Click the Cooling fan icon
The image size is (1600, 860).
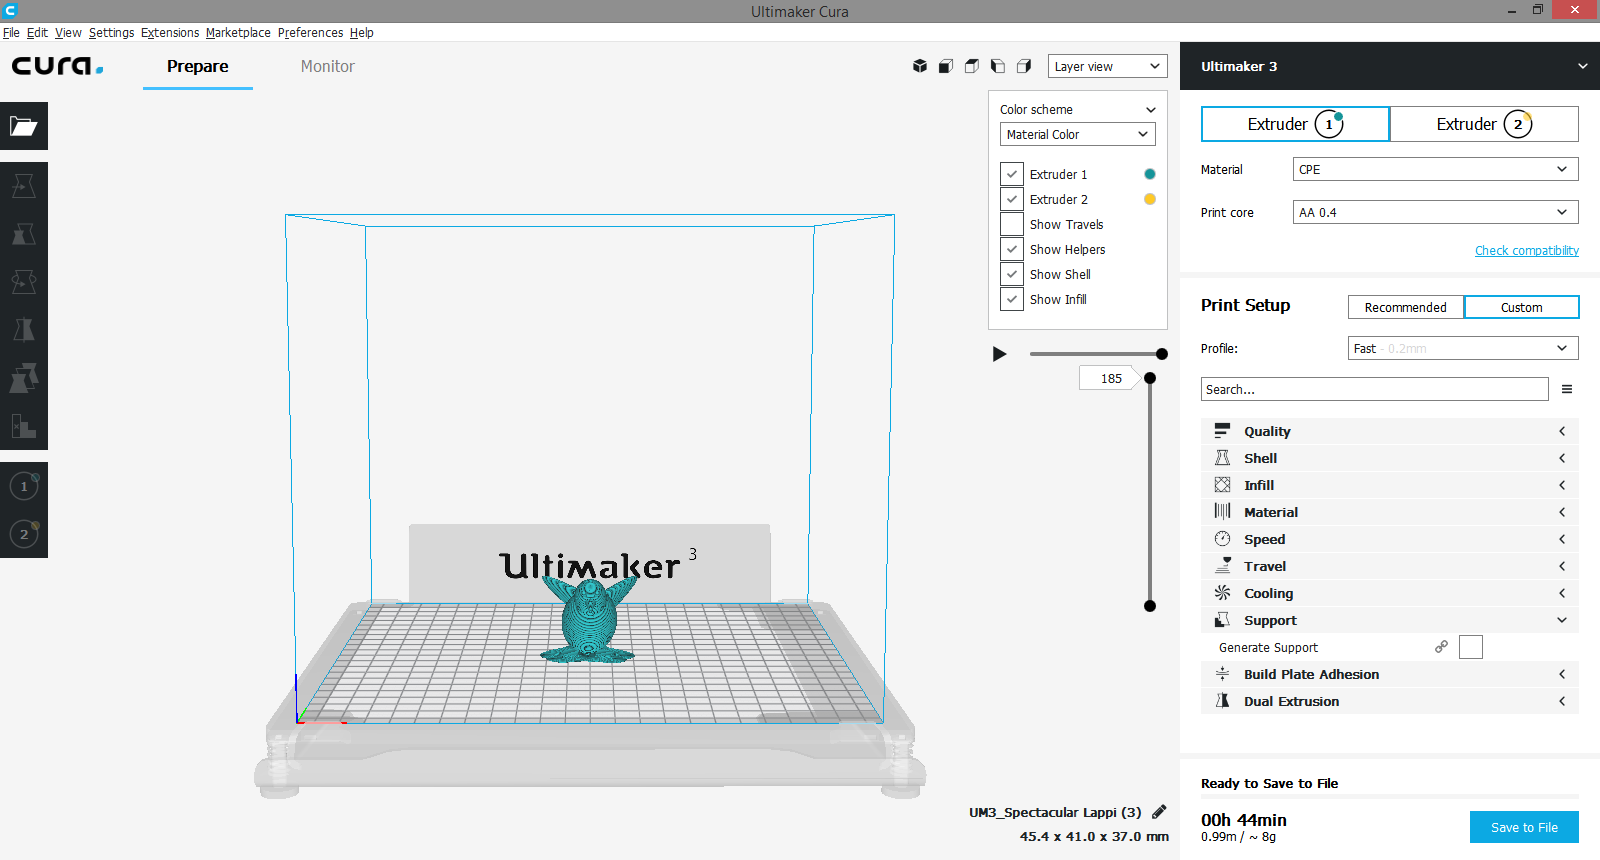pyautogui.click(x=1222, y=593)
